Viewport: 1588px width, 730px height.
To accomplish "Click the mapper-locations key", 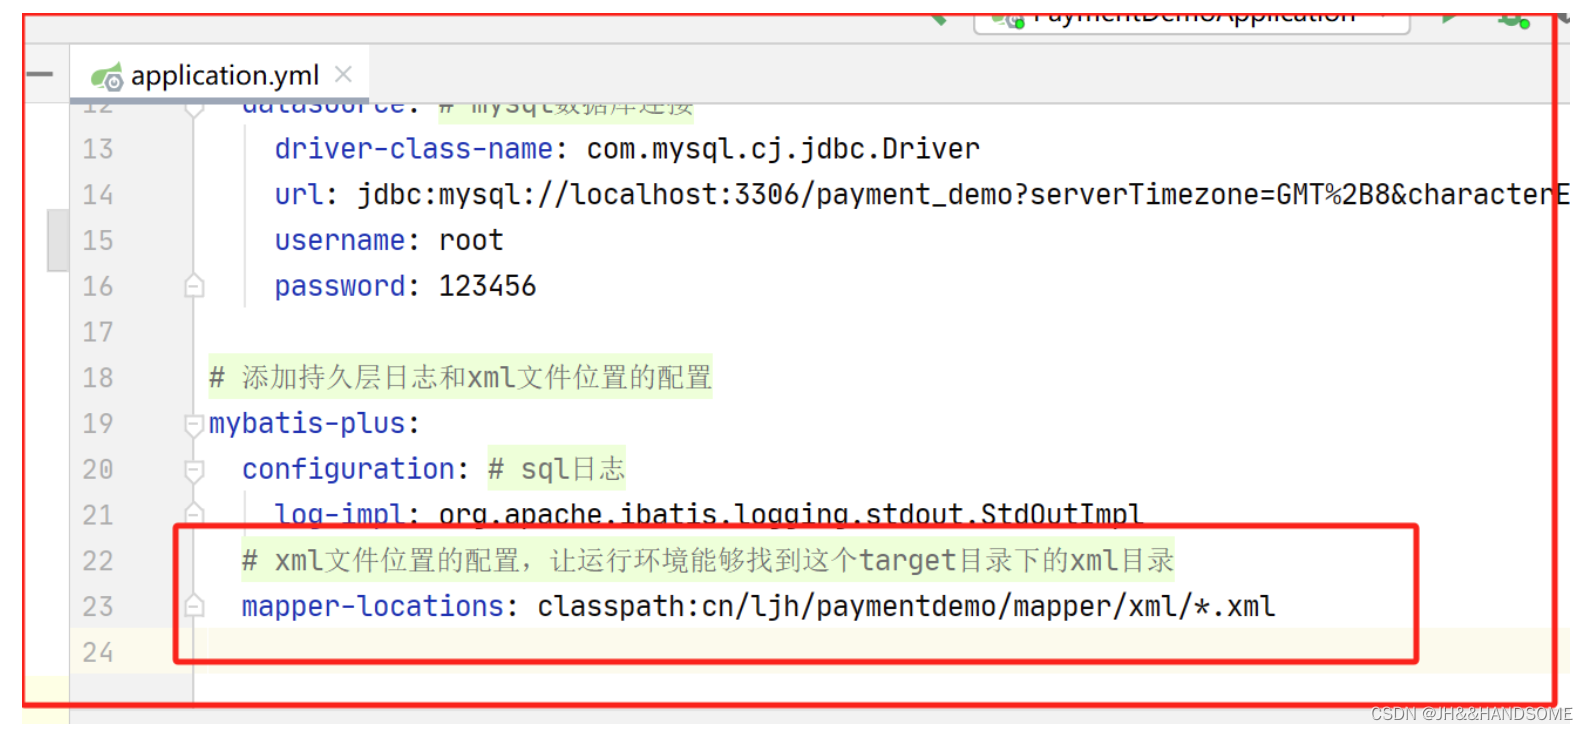I will (372, 606).
